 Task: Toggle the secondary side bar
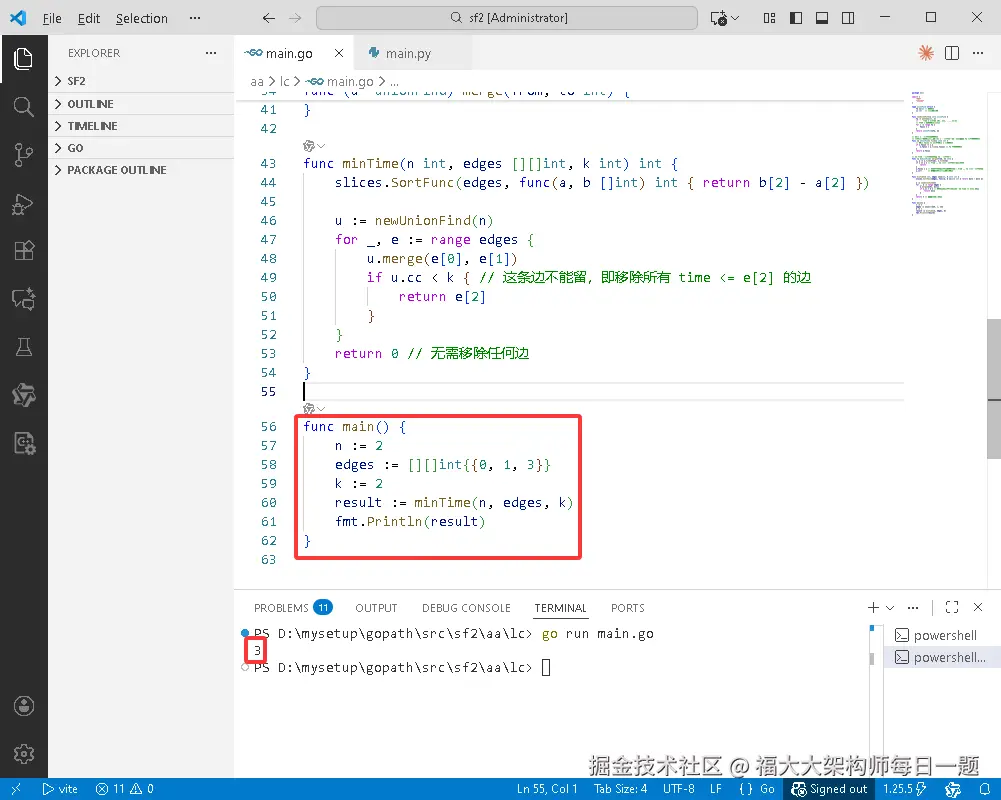(848, 18)
